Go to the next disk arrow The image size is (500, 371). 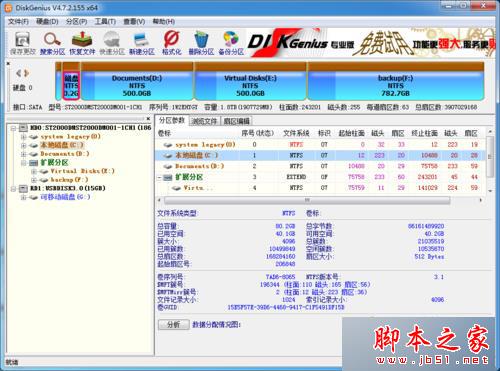point(26,73)
